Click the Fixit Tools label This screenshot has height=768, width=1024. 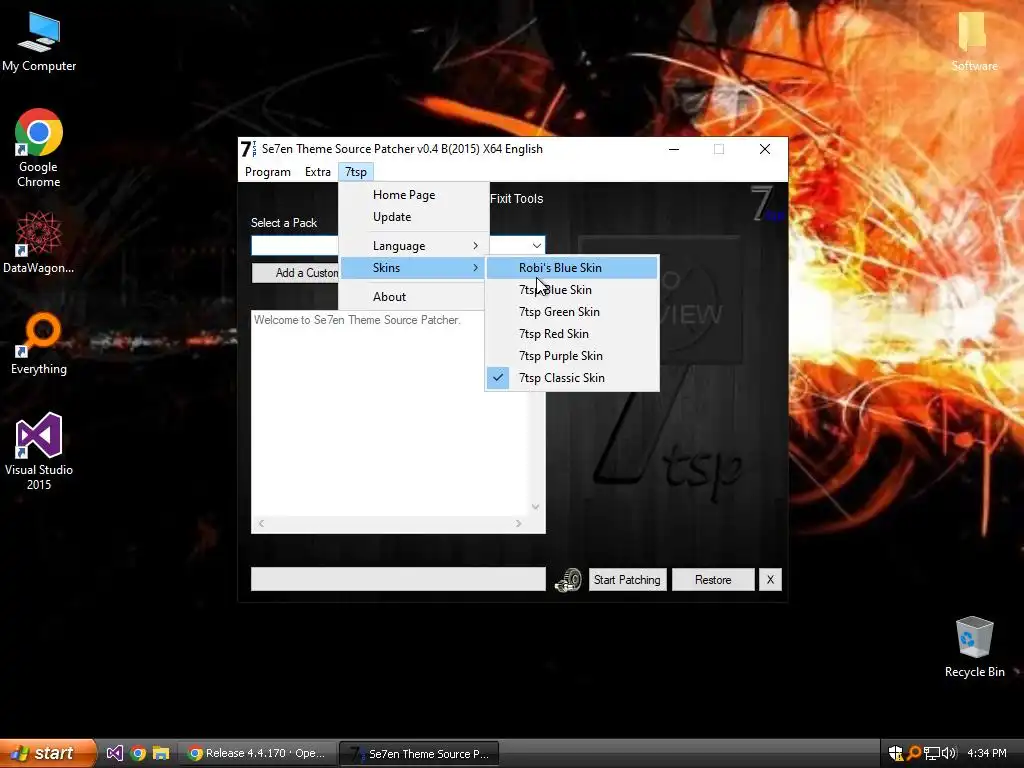pos(517,199)
